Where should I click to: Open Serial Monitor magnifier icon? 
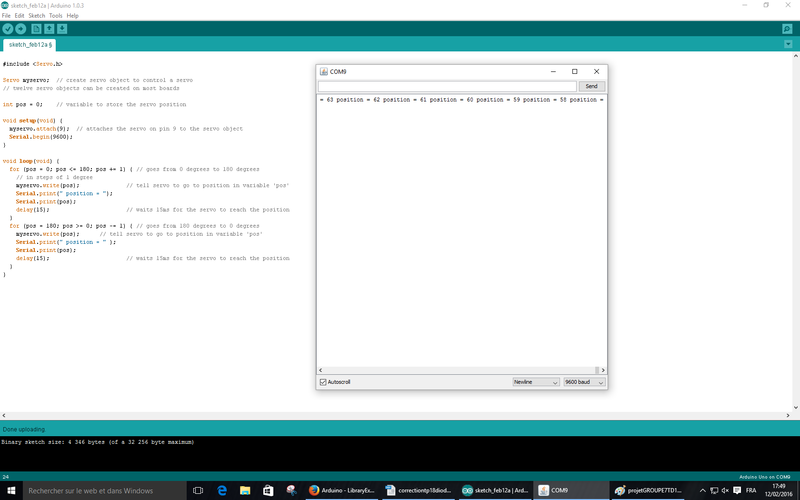click(787, 29)
